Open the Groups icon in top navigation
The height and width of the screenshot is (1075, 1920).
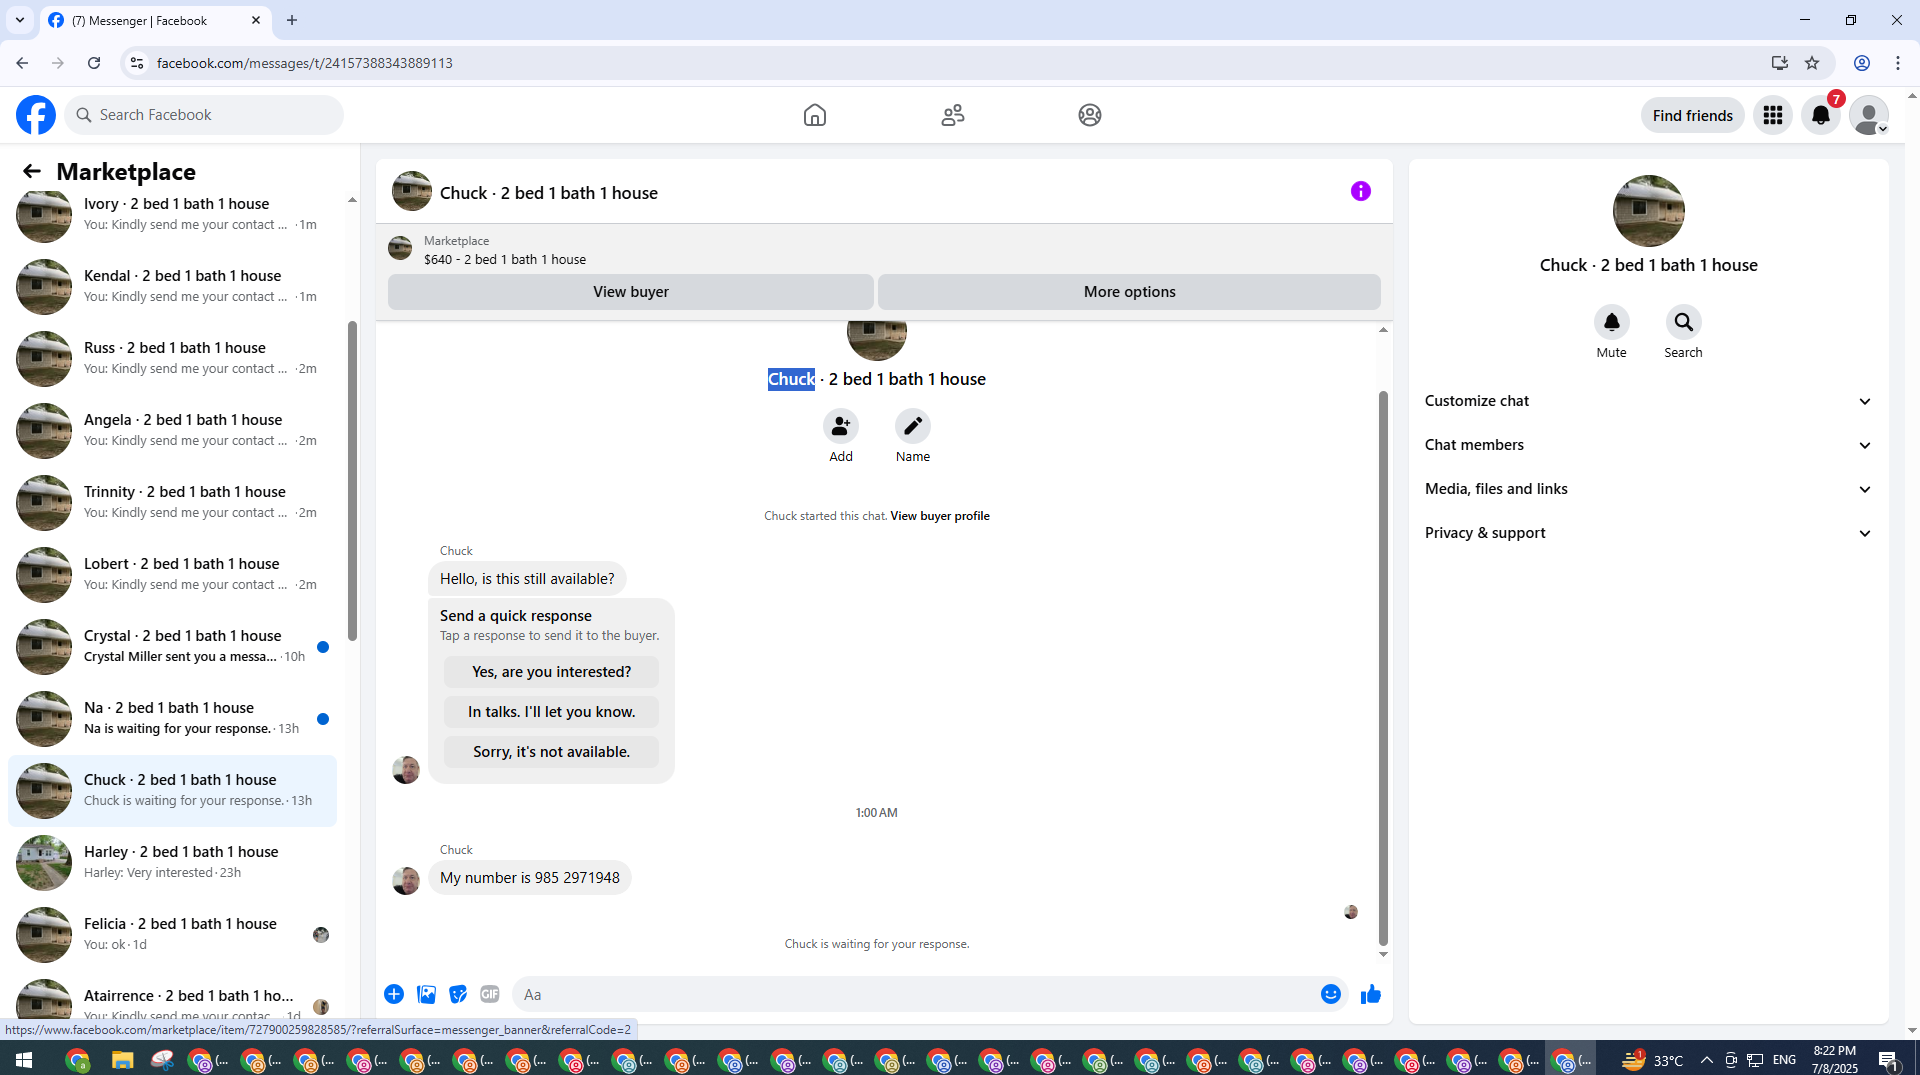click(x=1090, y=115)
